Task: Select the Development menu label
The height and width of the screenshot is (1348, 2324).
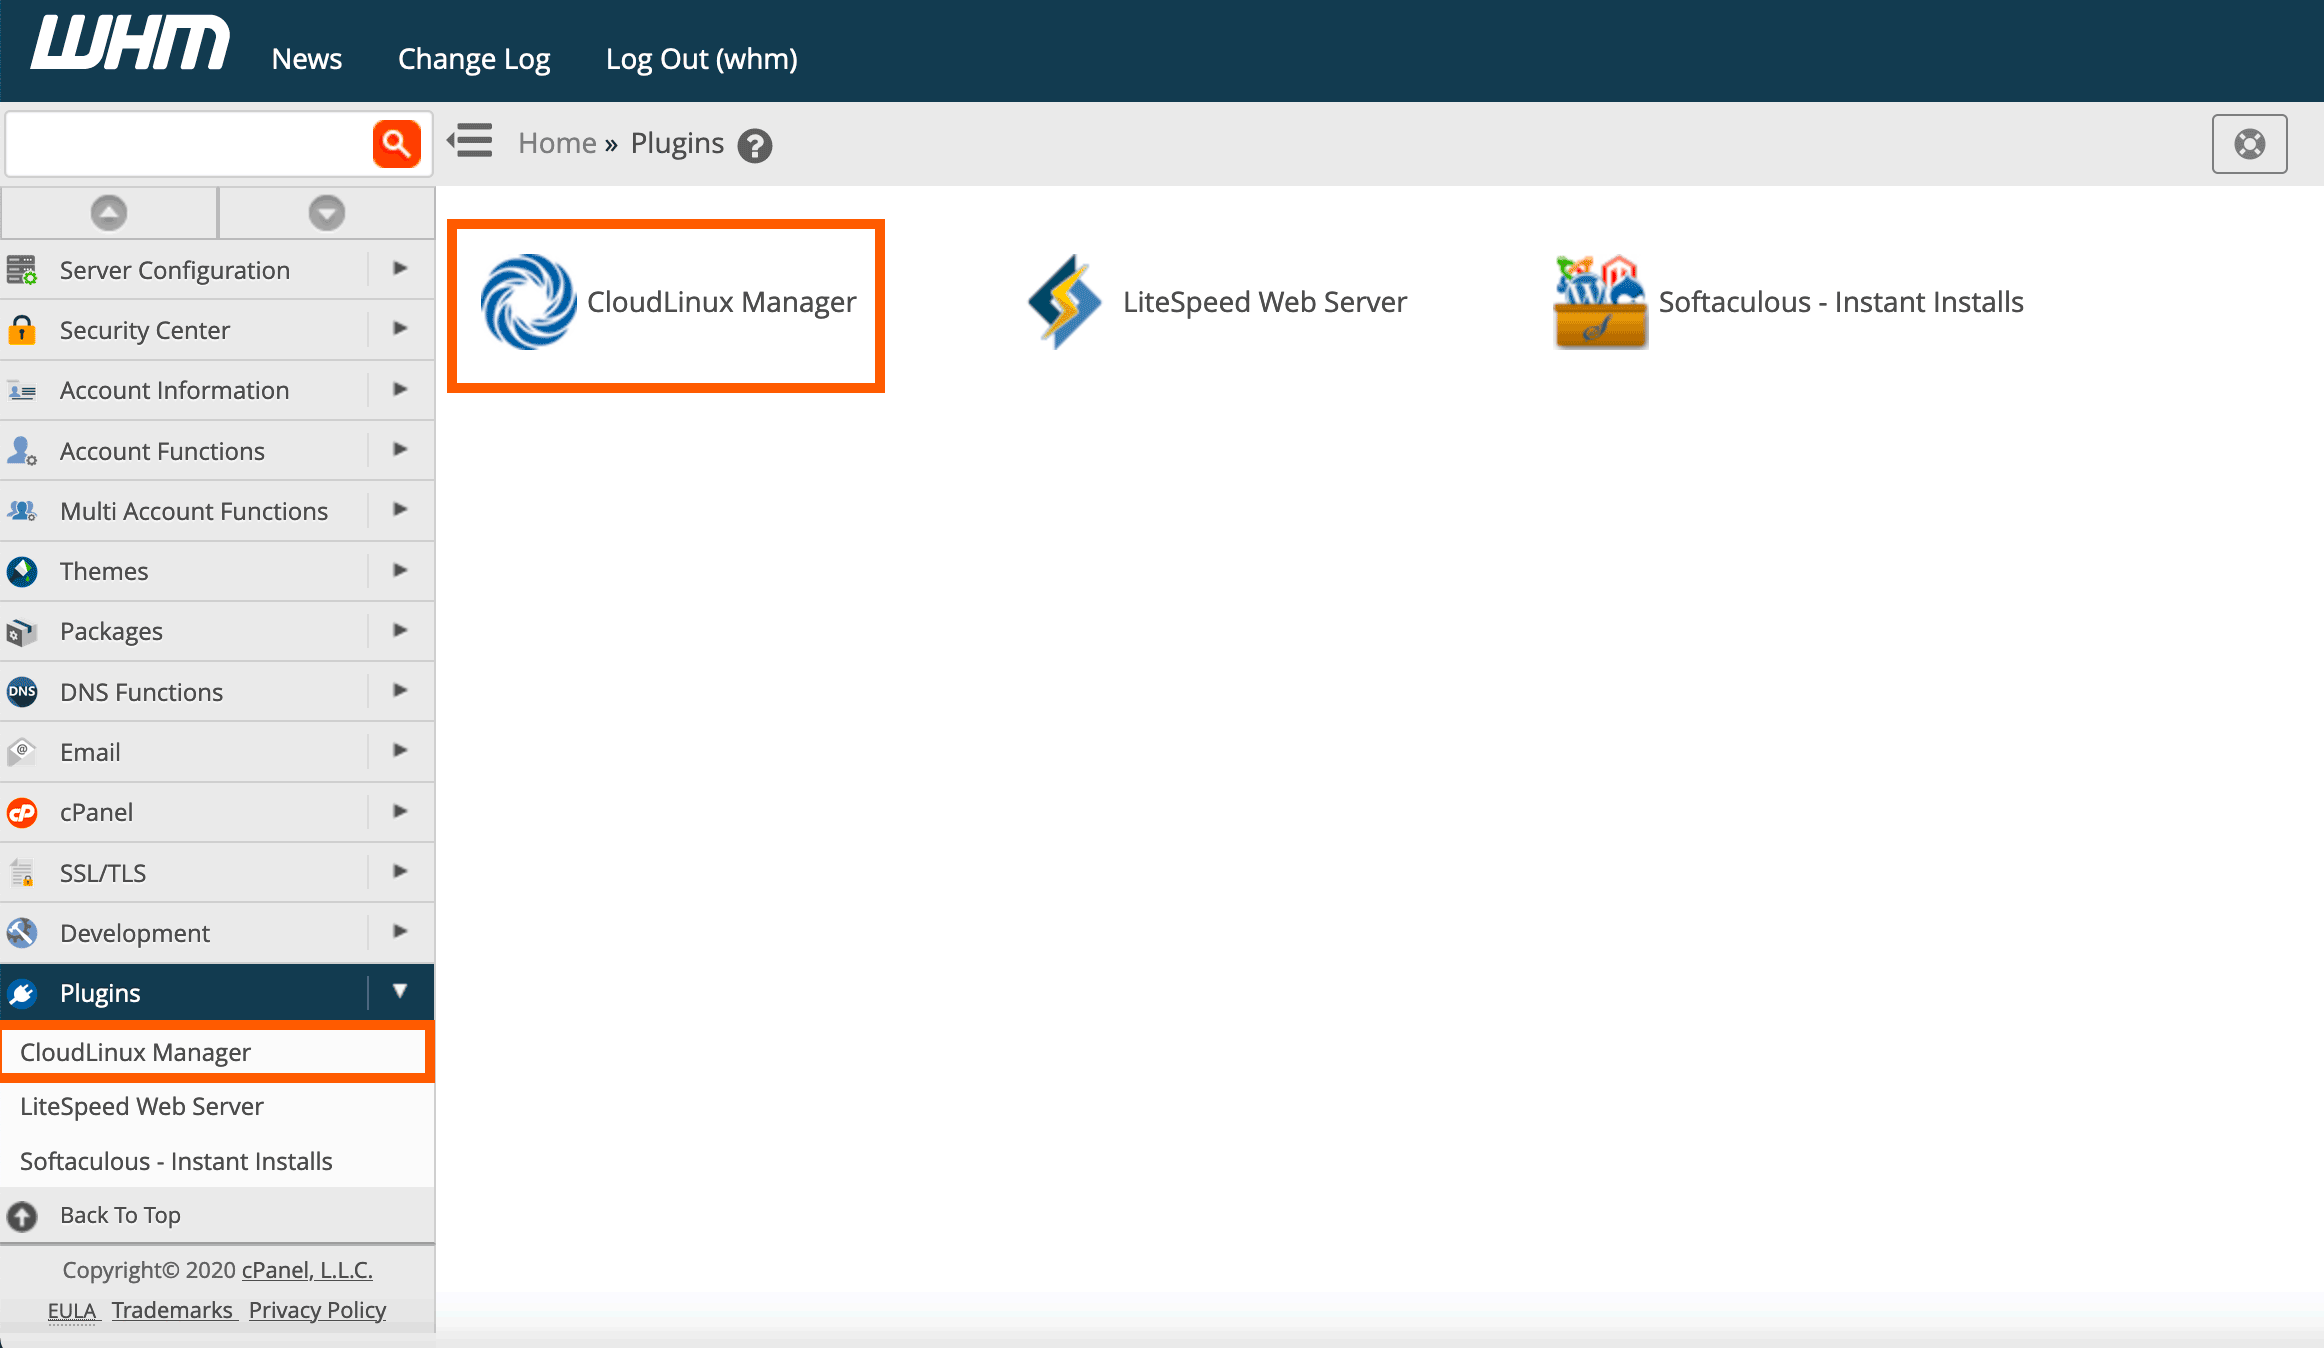Action: pos(135,933)
